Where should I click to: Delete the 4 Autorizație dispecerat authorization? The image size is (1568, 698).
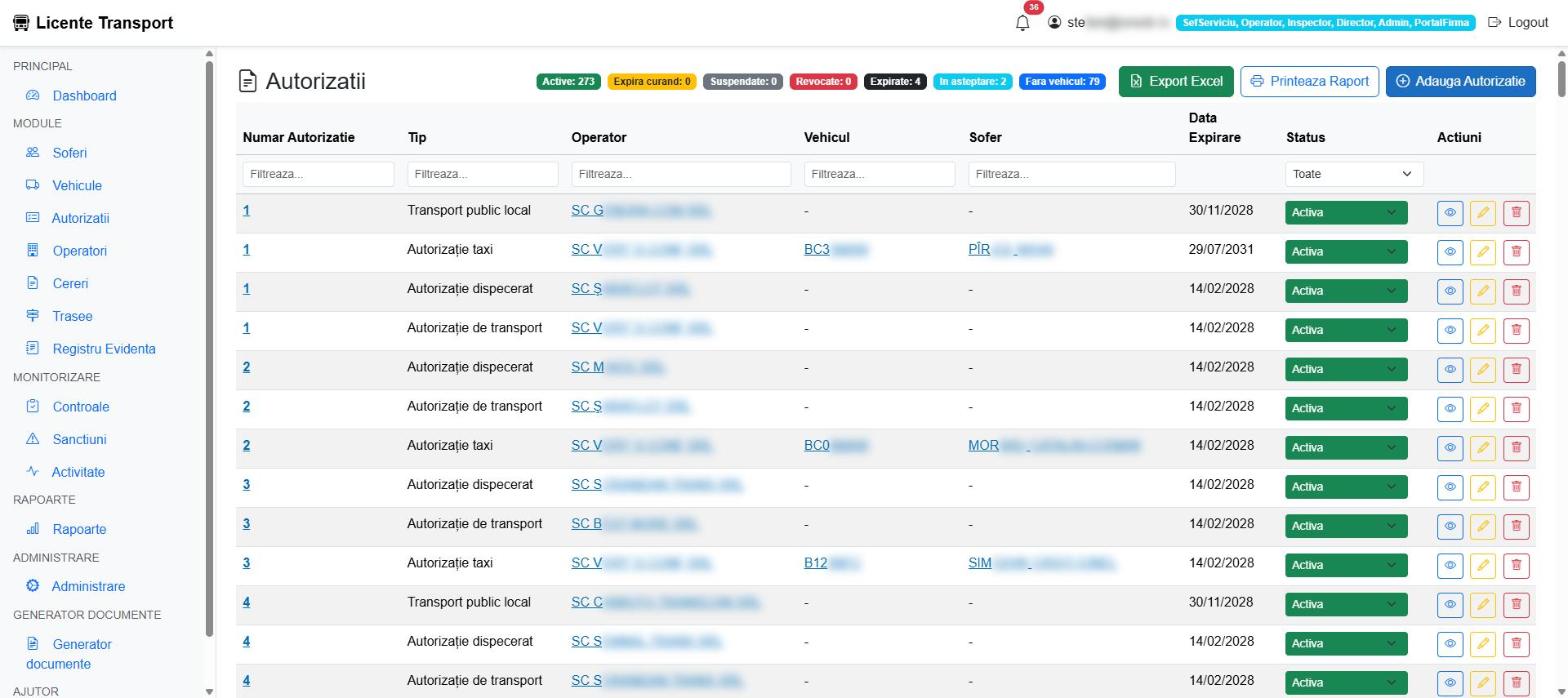click(1516, 643)
